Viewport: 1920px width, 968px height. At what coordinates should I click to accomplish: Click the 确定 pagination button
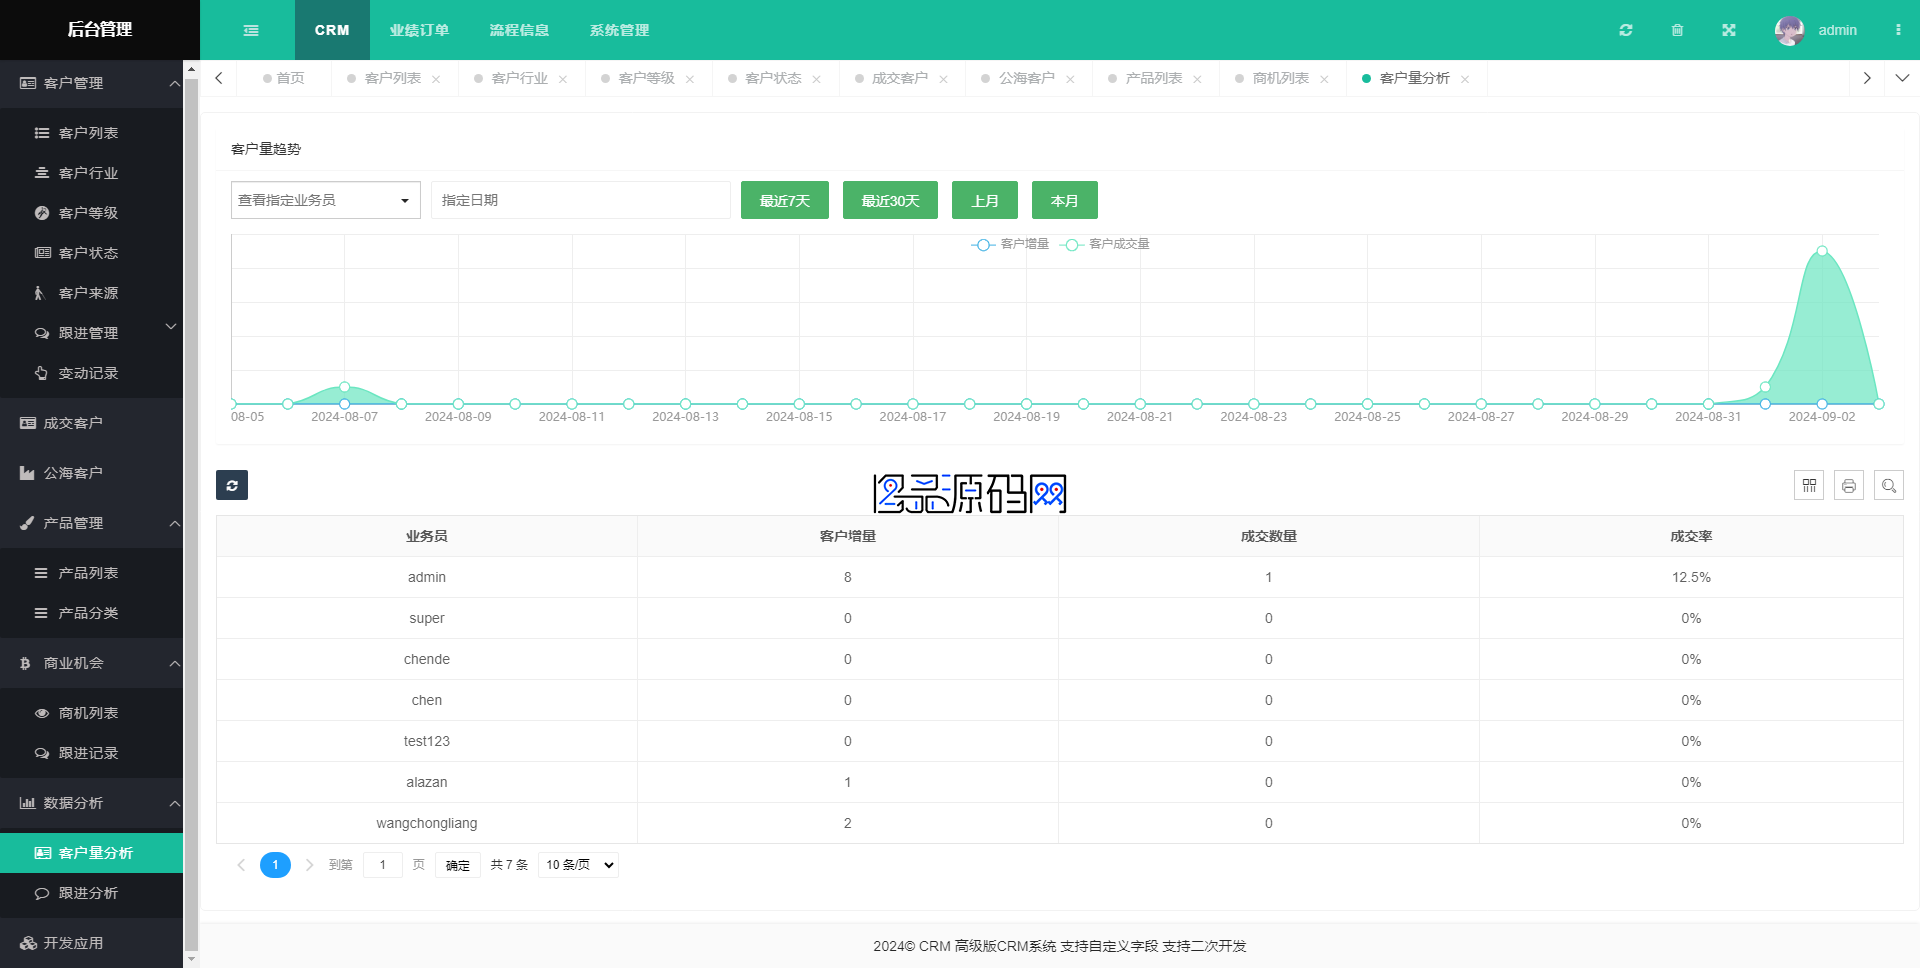click(x=458, y=865)
